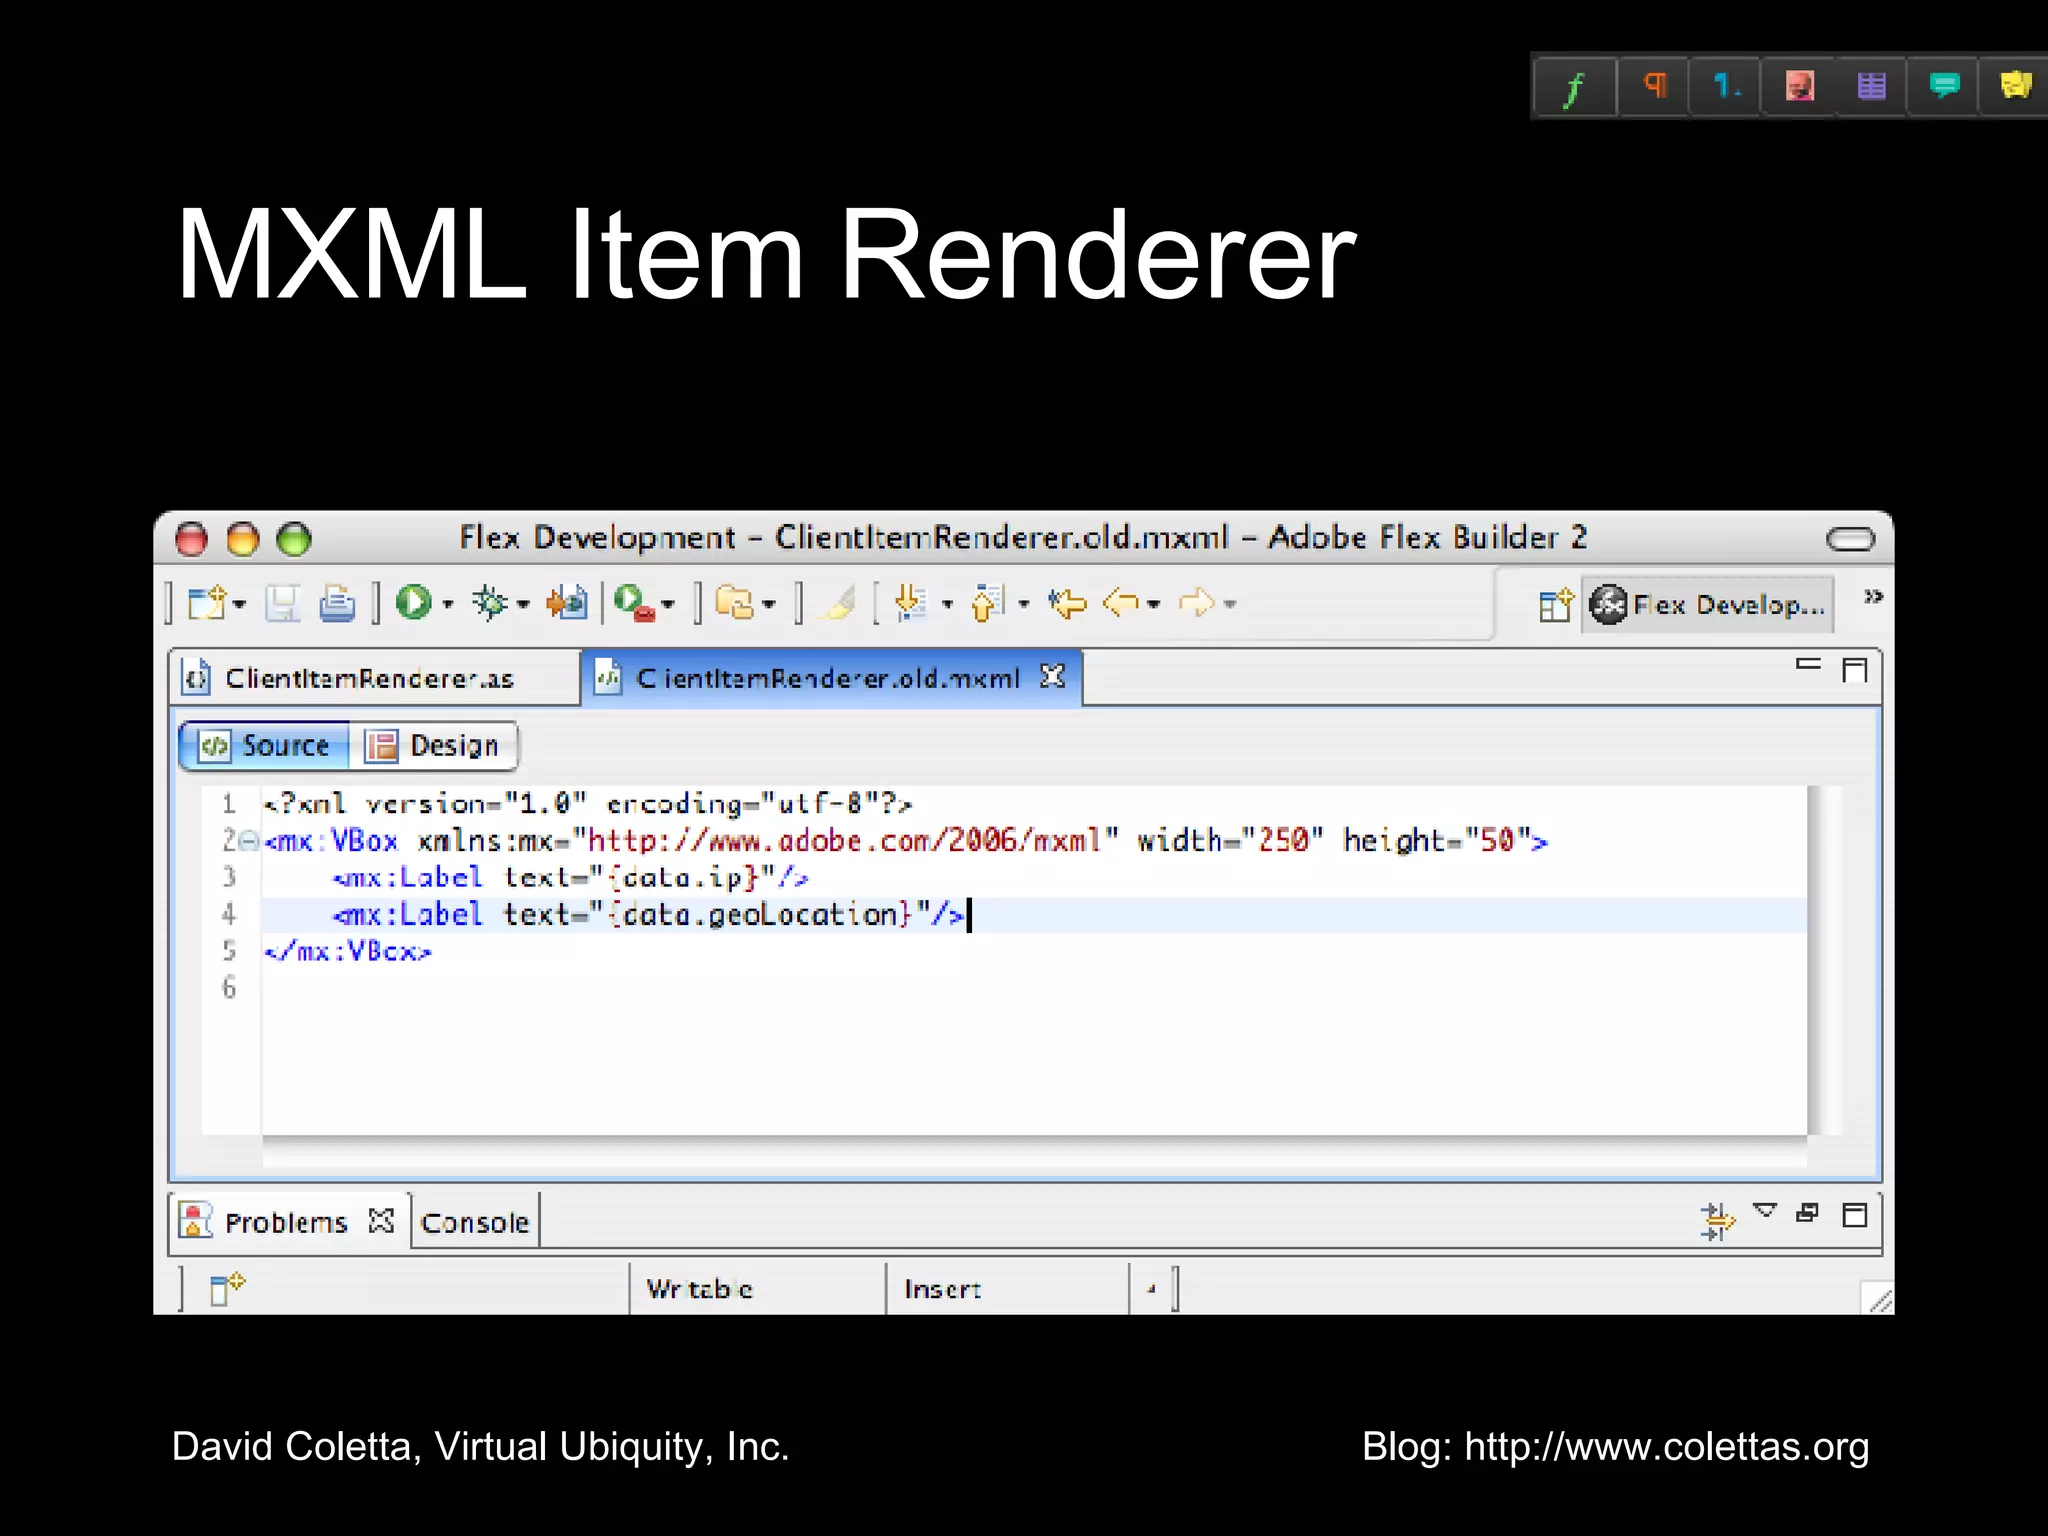Click the Insert mode status field

click(1007, 1289)
